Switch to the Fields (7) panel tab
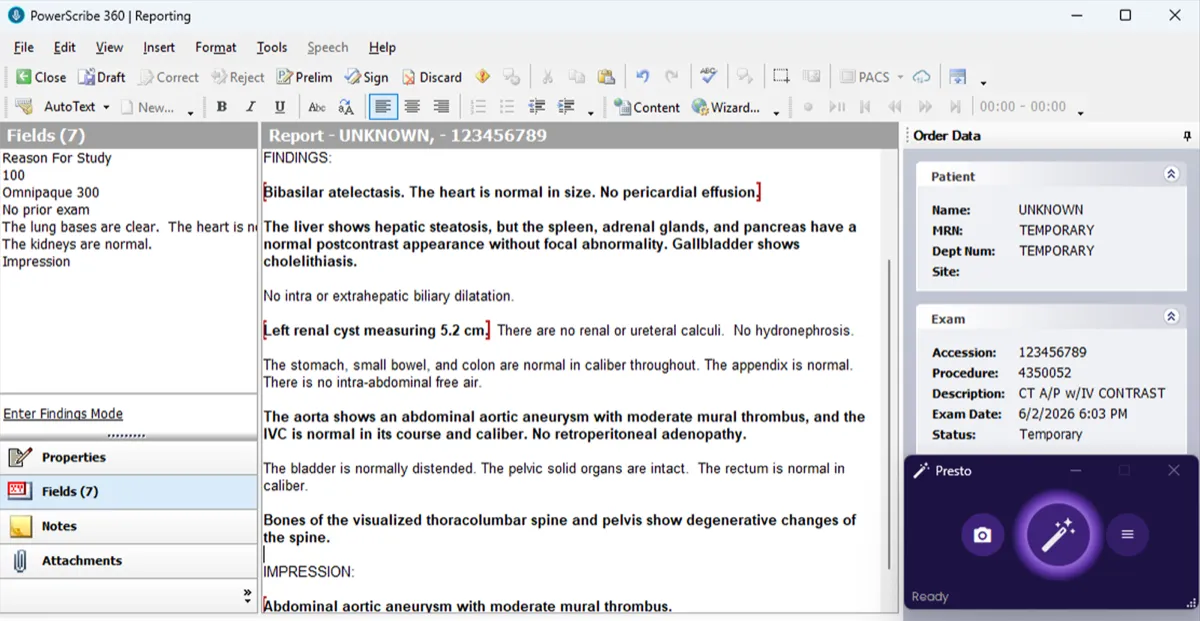Screen dimensions: 1200x621 pos(129,491)
